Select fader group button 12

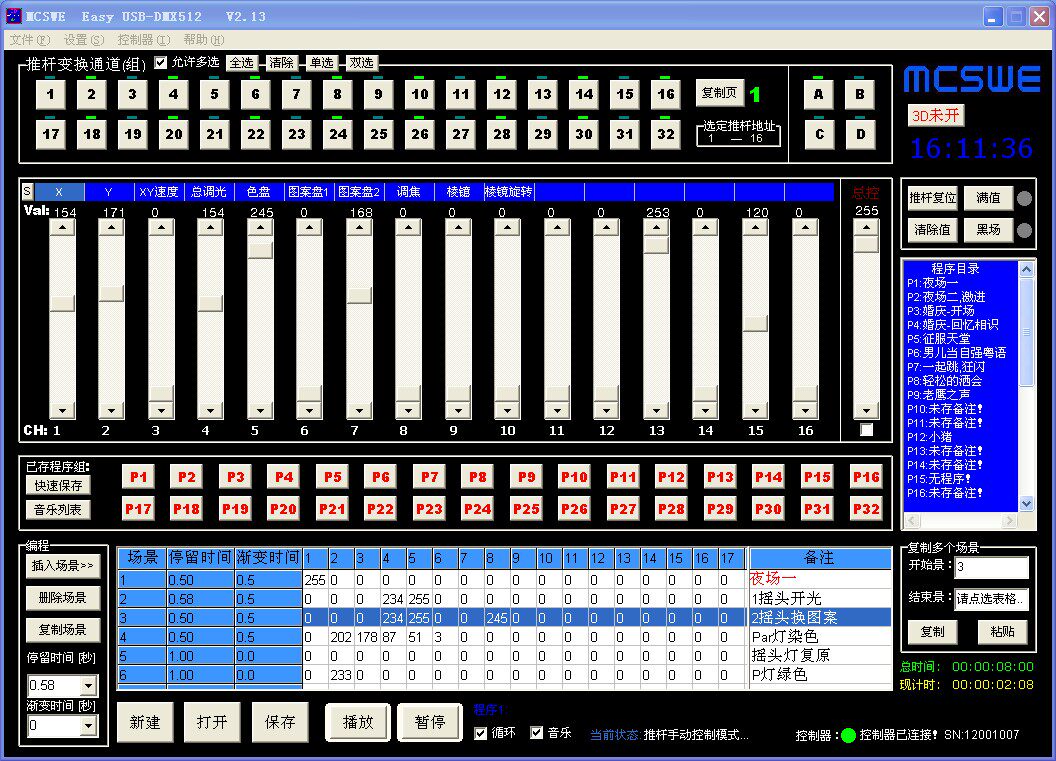(x=501, y=94)
